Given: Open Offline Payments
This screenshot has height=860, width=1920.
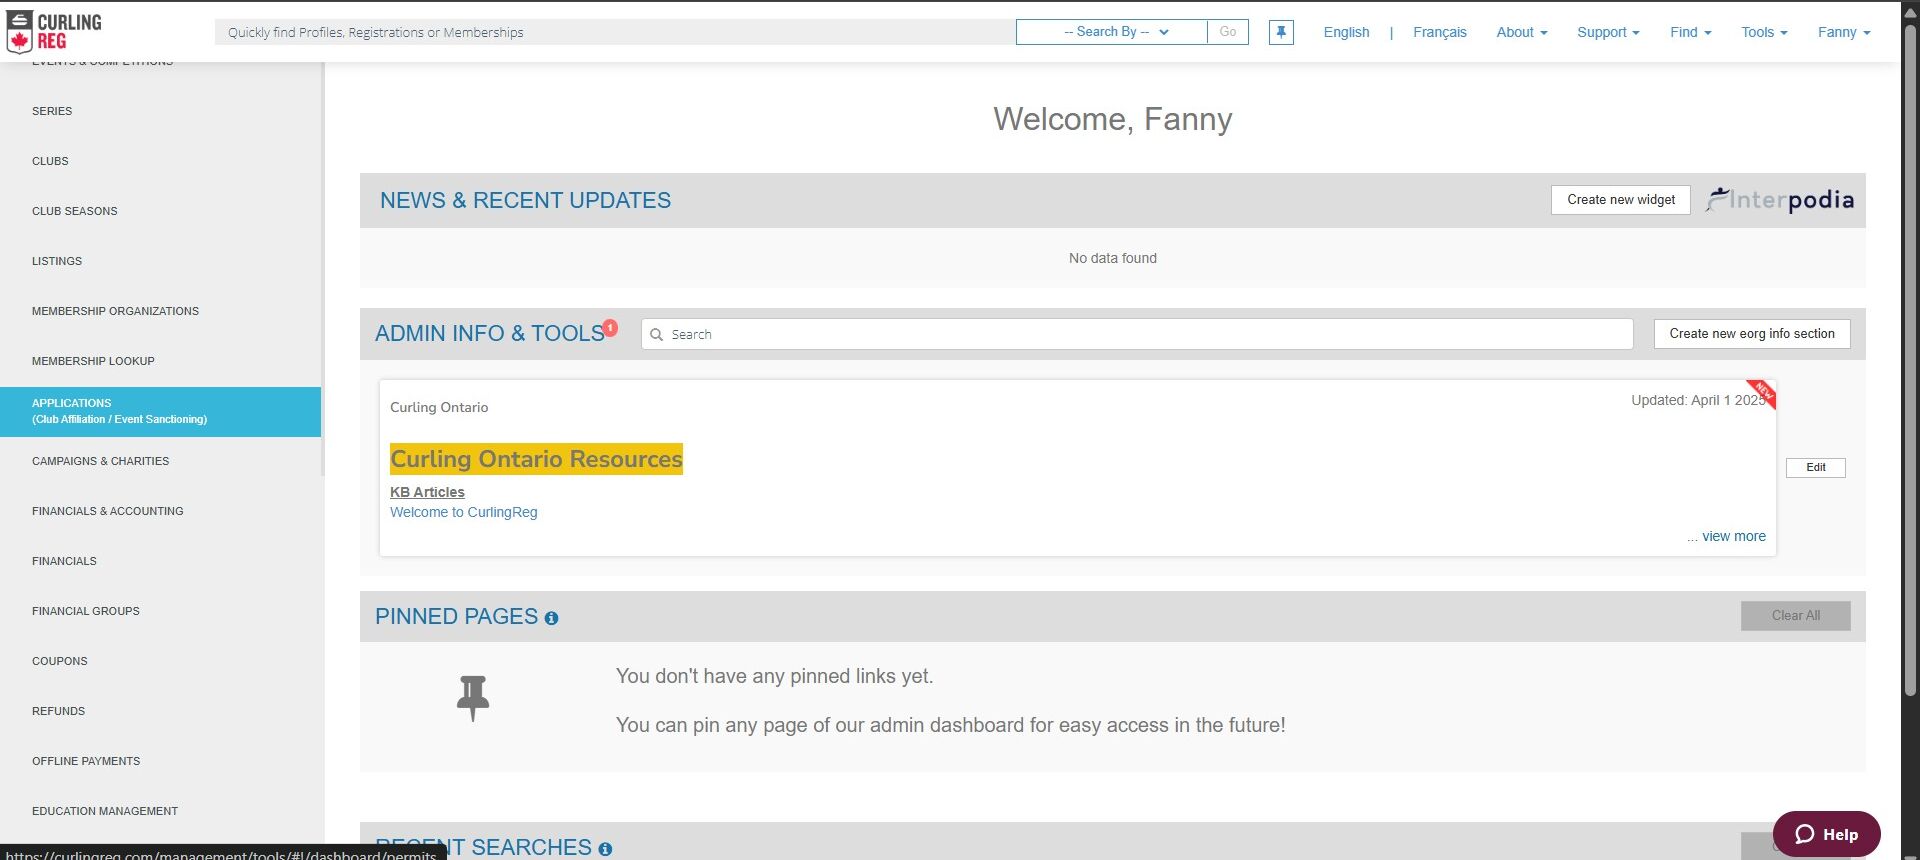Looking at the screenshot, I should (160, 761).
